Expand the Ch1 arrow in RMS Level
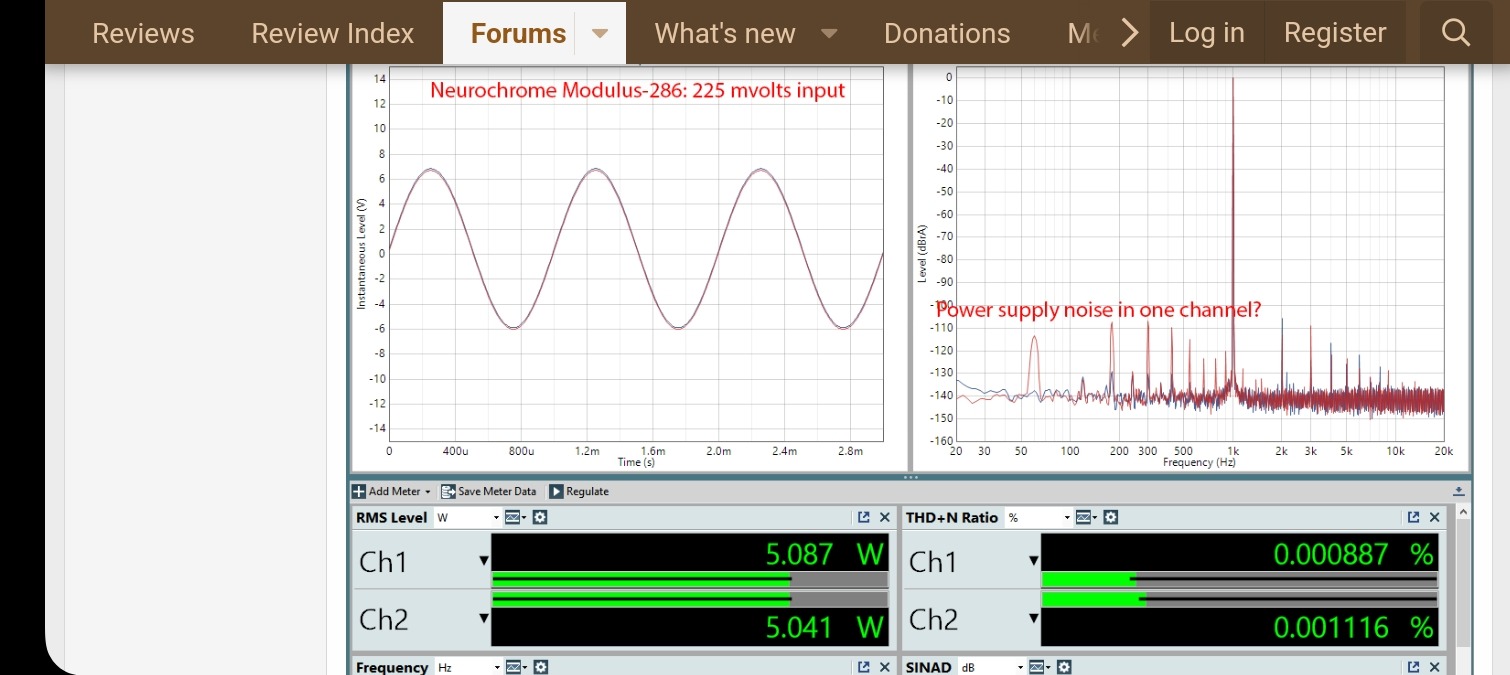Screen dimensions: 1510x675 pos(484,561)
